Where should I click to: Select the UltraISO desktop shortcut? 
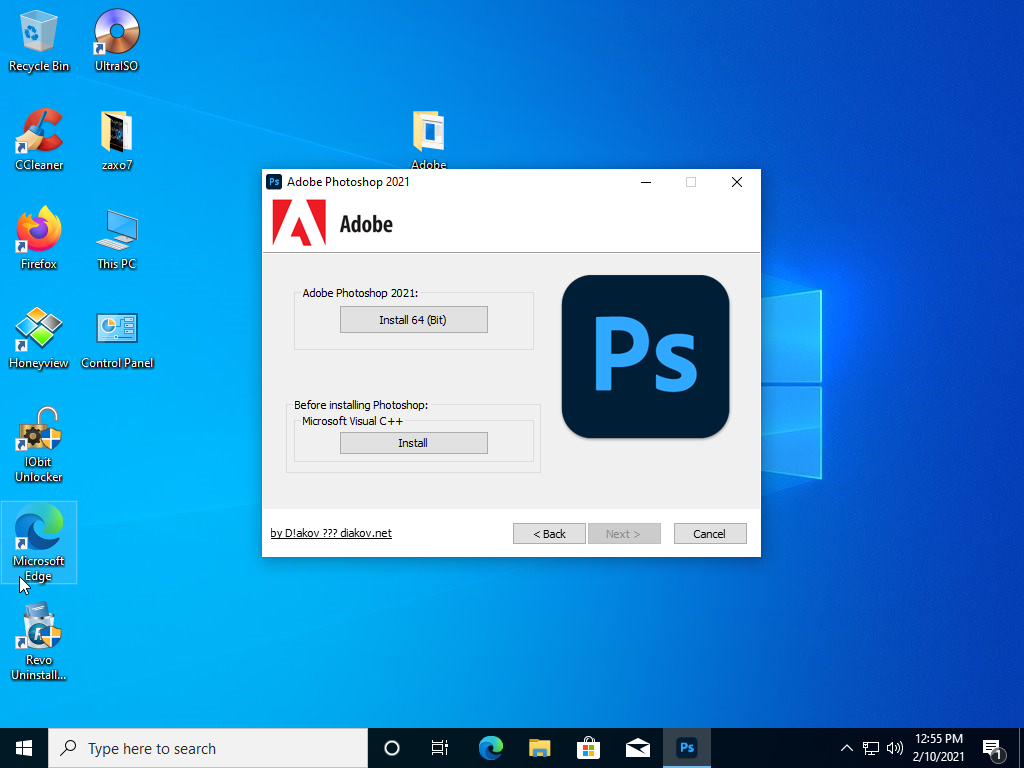[116, 40]
